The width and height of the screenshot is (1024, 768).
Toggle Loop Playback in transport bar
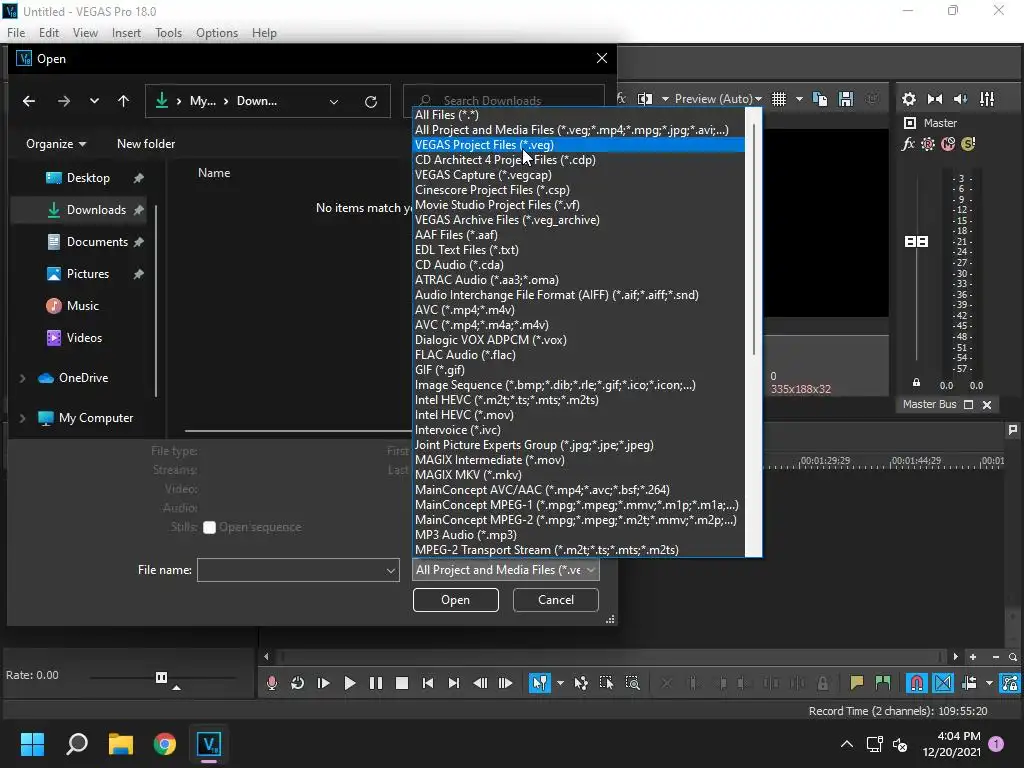coord(298,683)
